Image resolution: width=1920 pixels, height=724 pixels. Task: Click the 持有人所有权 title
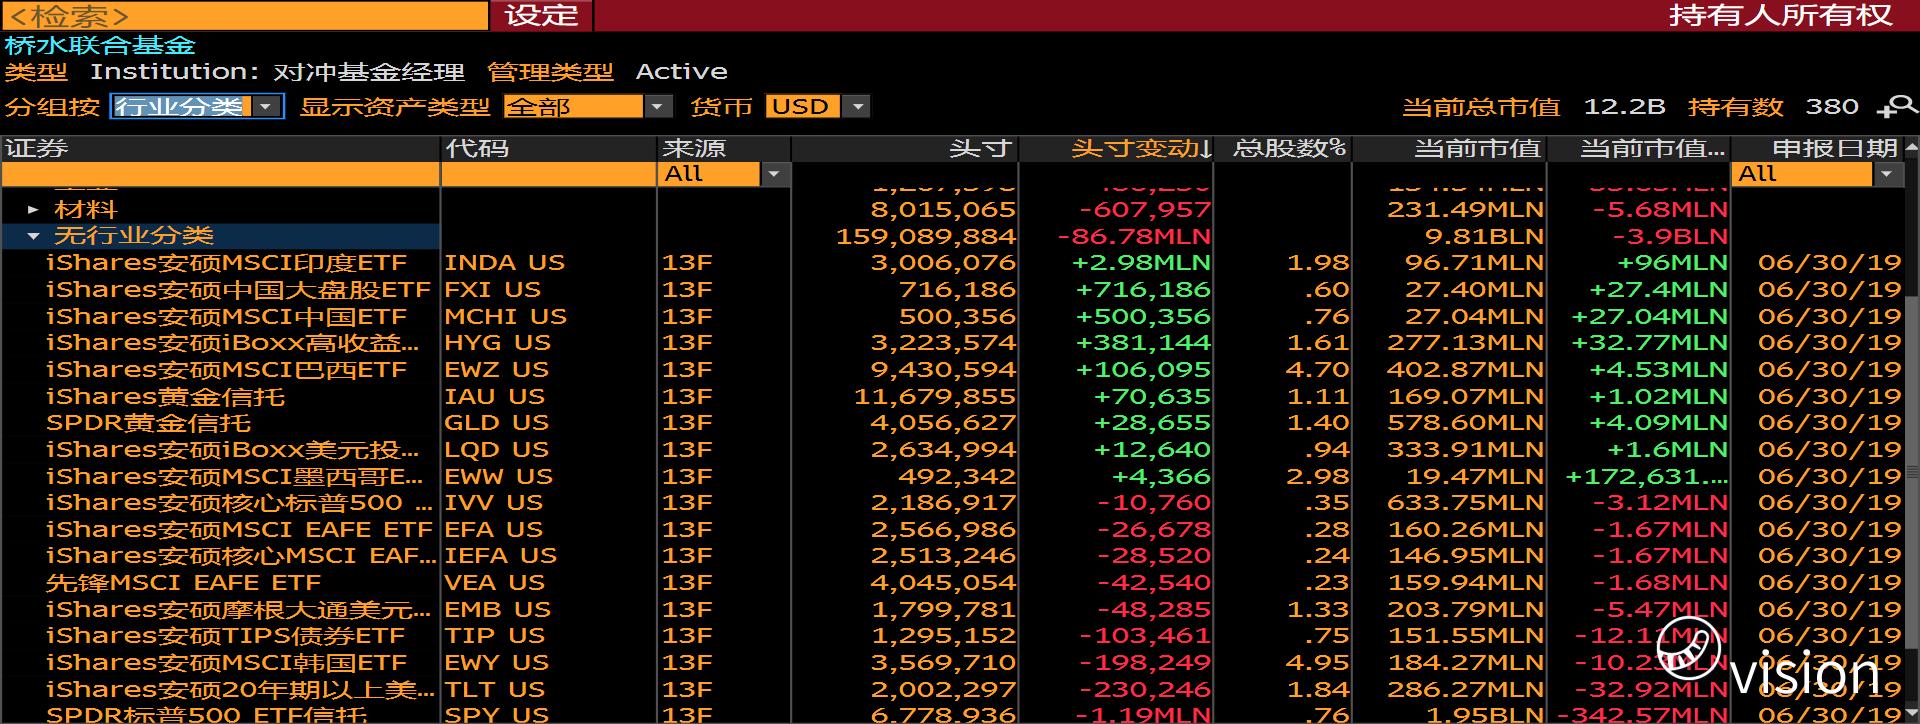[1780, 15]
